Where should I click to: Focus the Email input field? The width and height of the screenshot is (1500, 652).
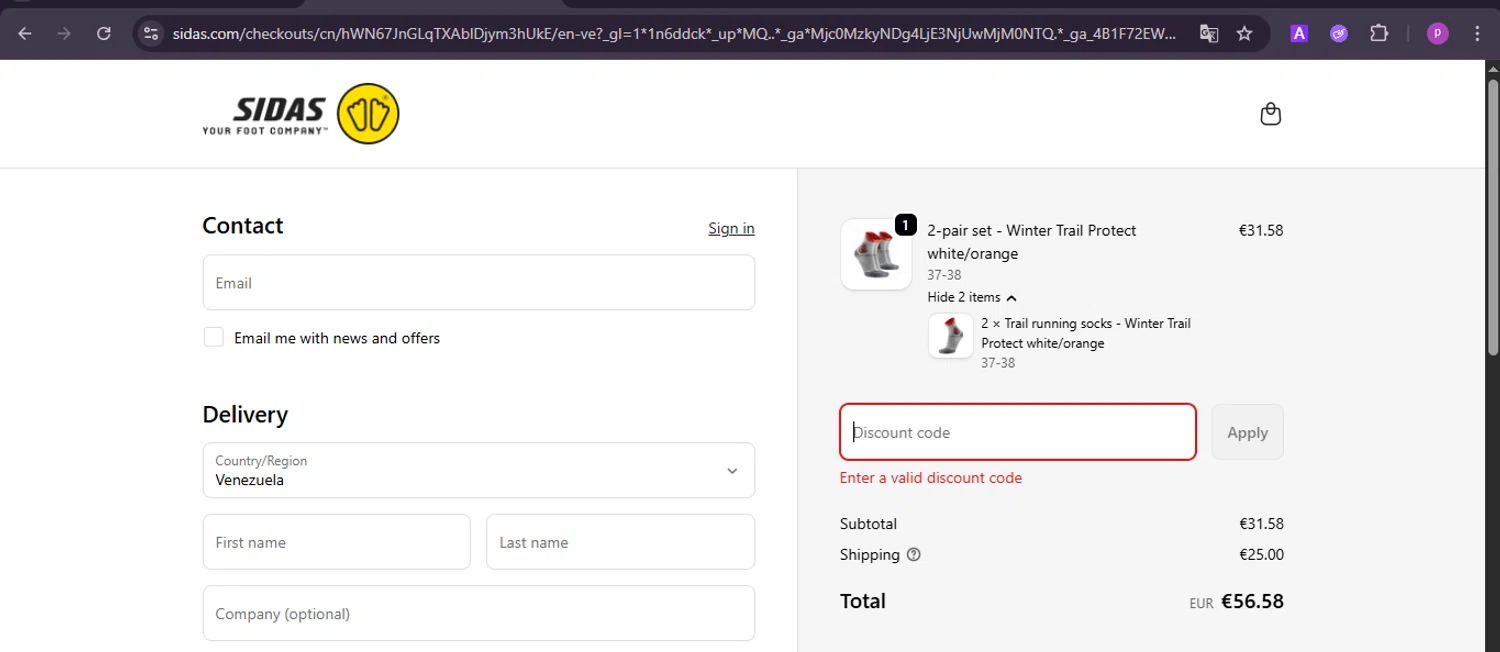tap(478, 282)
